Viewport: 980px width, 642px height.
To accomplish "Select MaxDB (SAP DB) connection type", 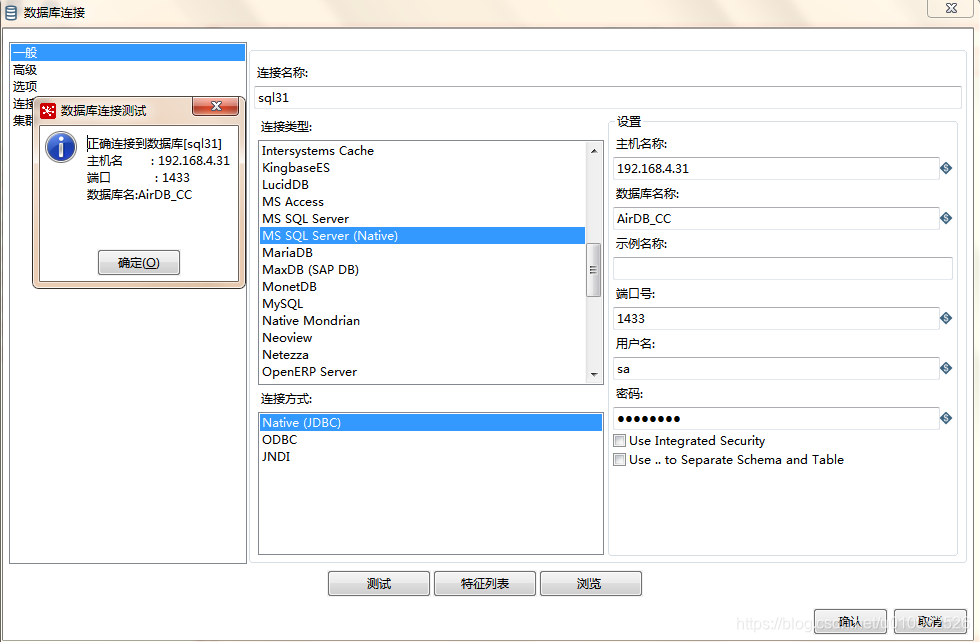I will 422,269.
